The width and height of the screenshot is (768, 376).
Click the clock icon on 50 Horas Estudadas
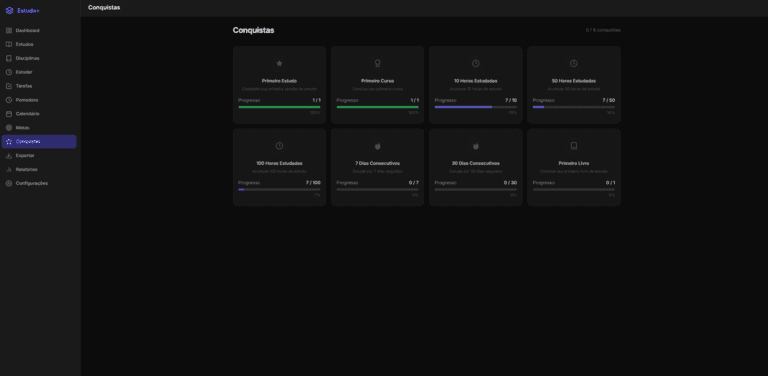[574, 63]
